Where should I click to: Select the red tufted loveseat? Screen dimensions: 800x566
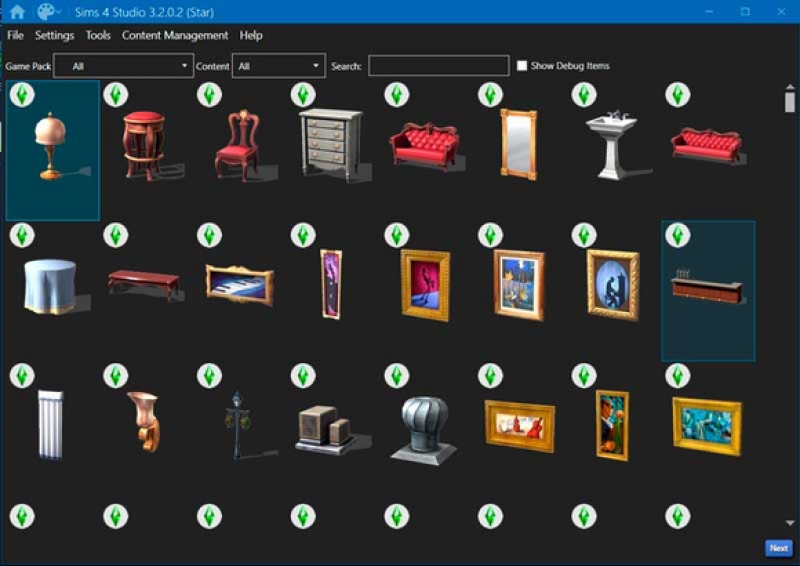[x=426, y=146]
